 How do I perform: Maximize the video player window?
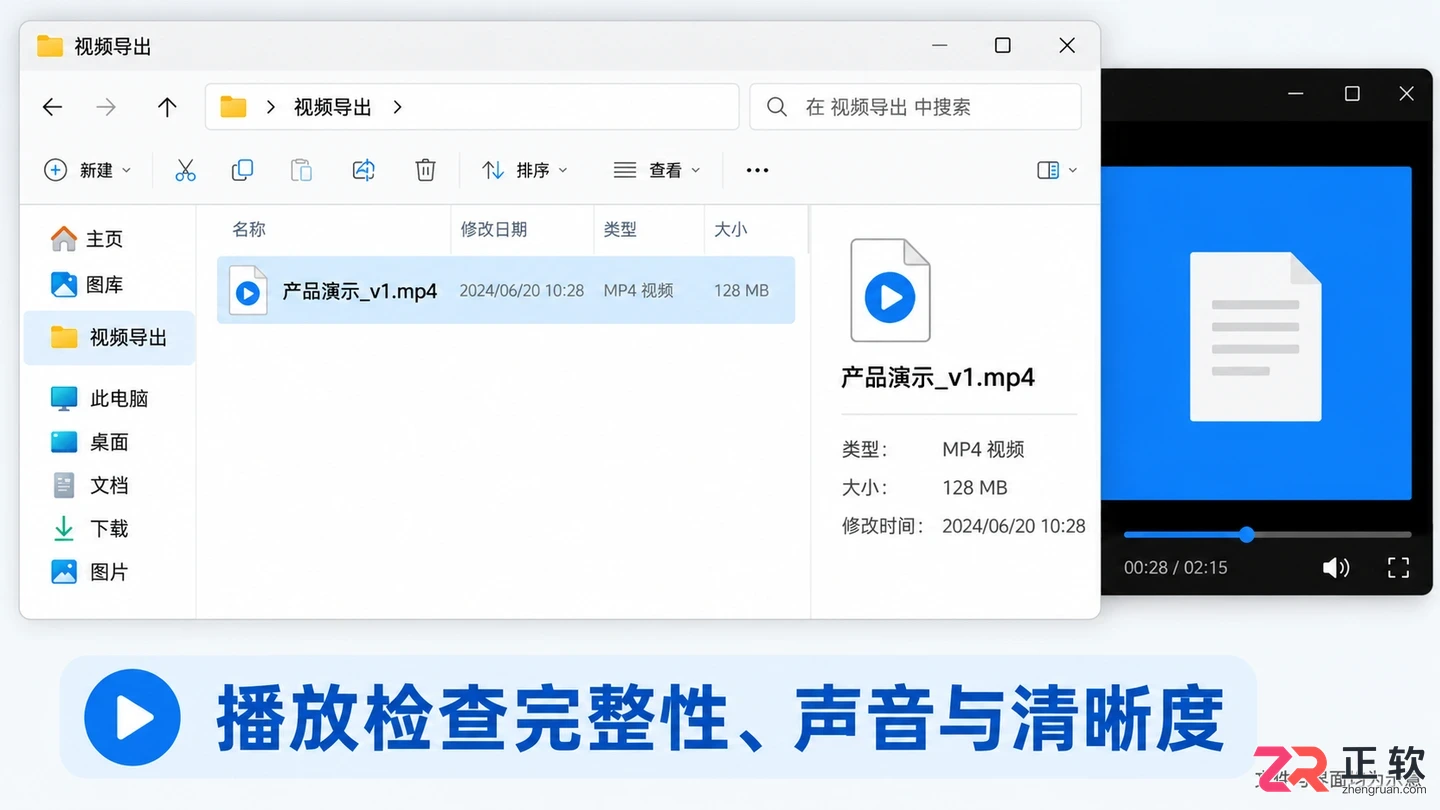click(1352, 94)
